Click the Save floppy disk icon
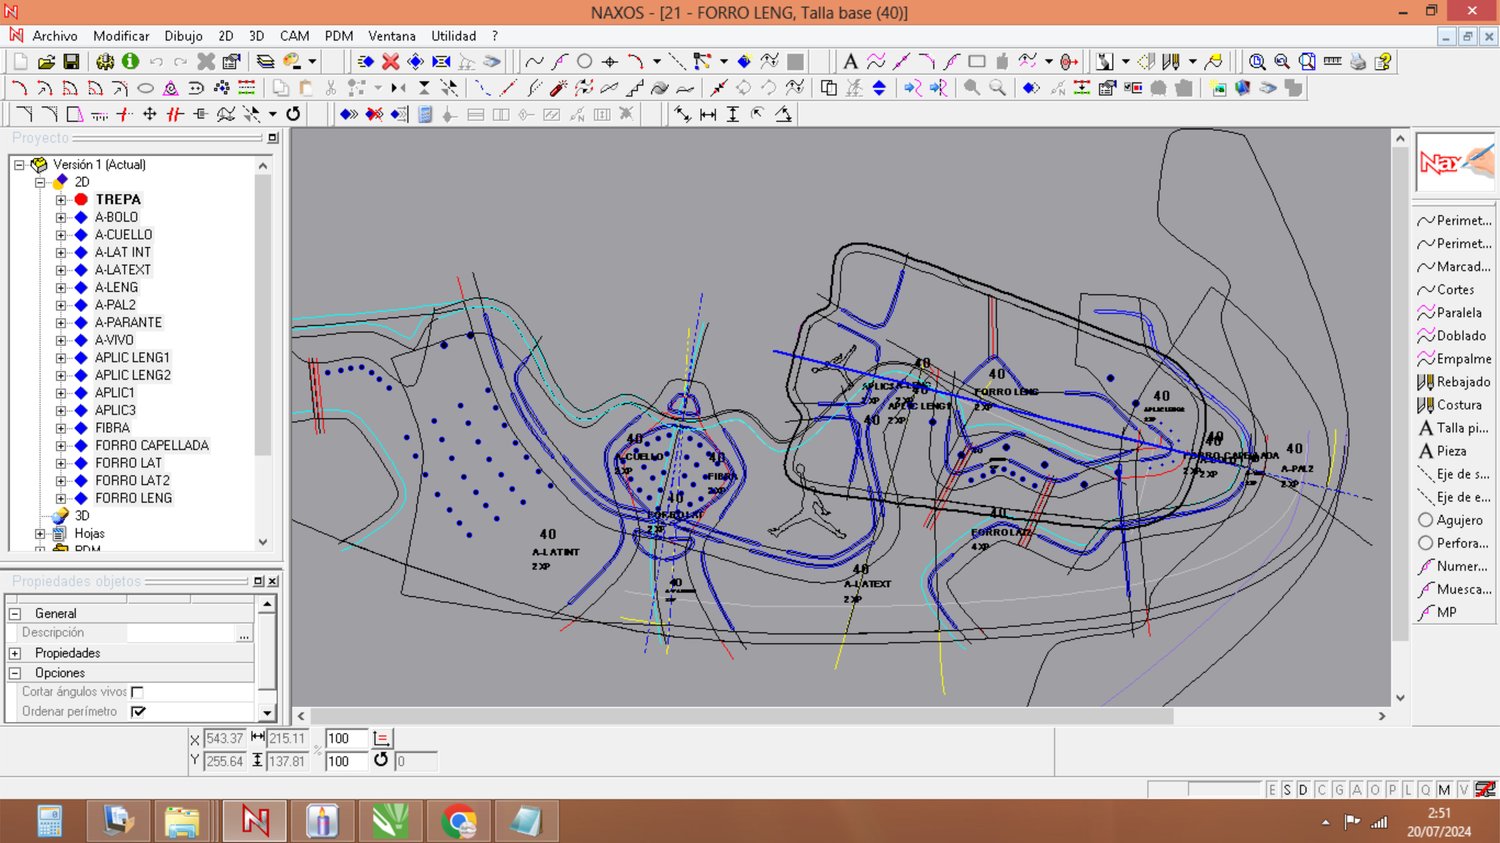 pos(71,62)
